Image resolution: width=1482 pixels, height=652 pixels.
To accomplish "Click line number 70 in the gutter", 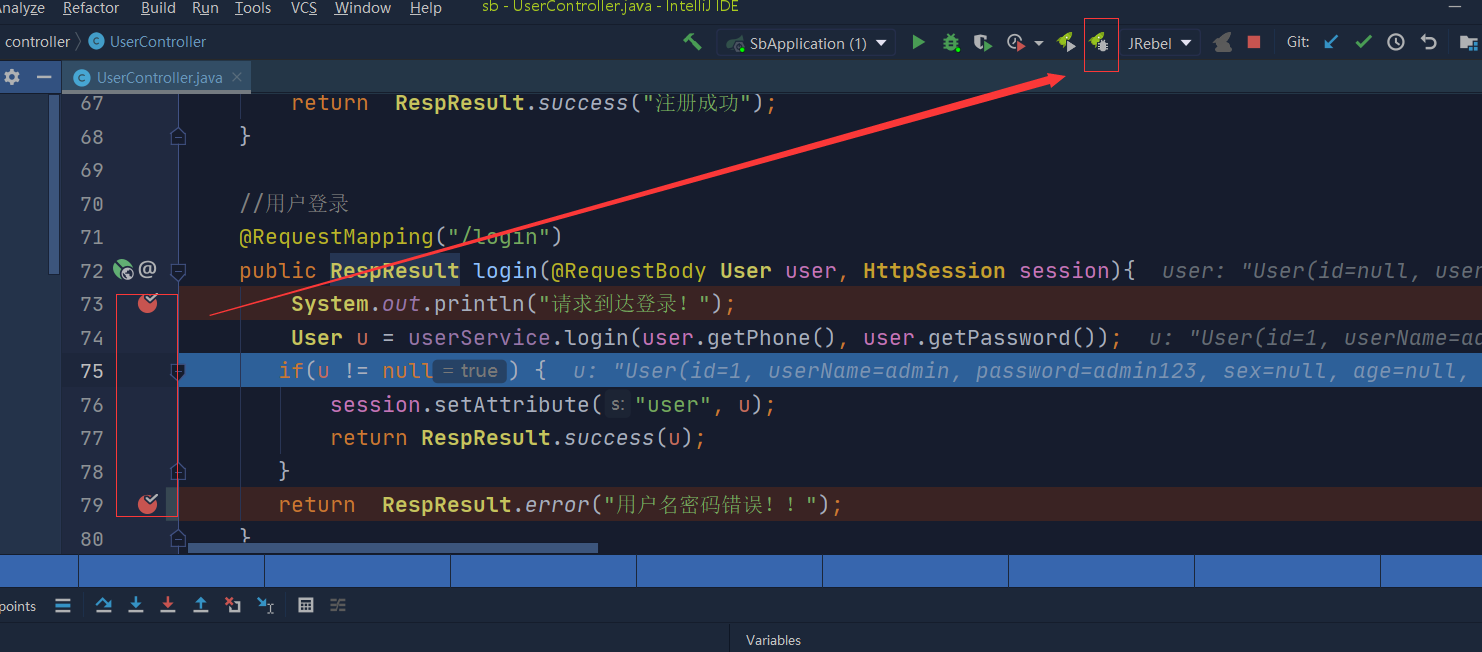I will tap(92, 204).
